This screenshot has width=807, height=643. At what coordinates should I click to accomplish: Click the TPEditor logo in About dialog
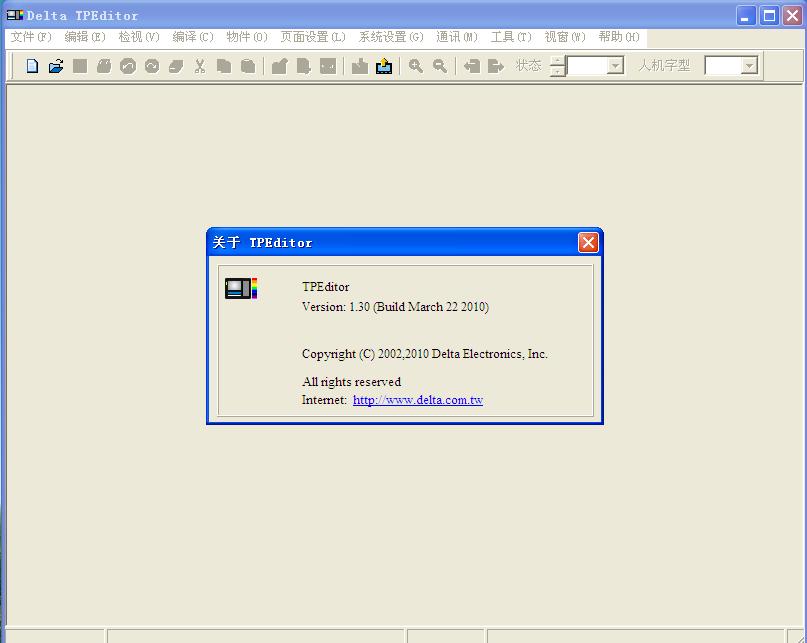tap(241, 288)
